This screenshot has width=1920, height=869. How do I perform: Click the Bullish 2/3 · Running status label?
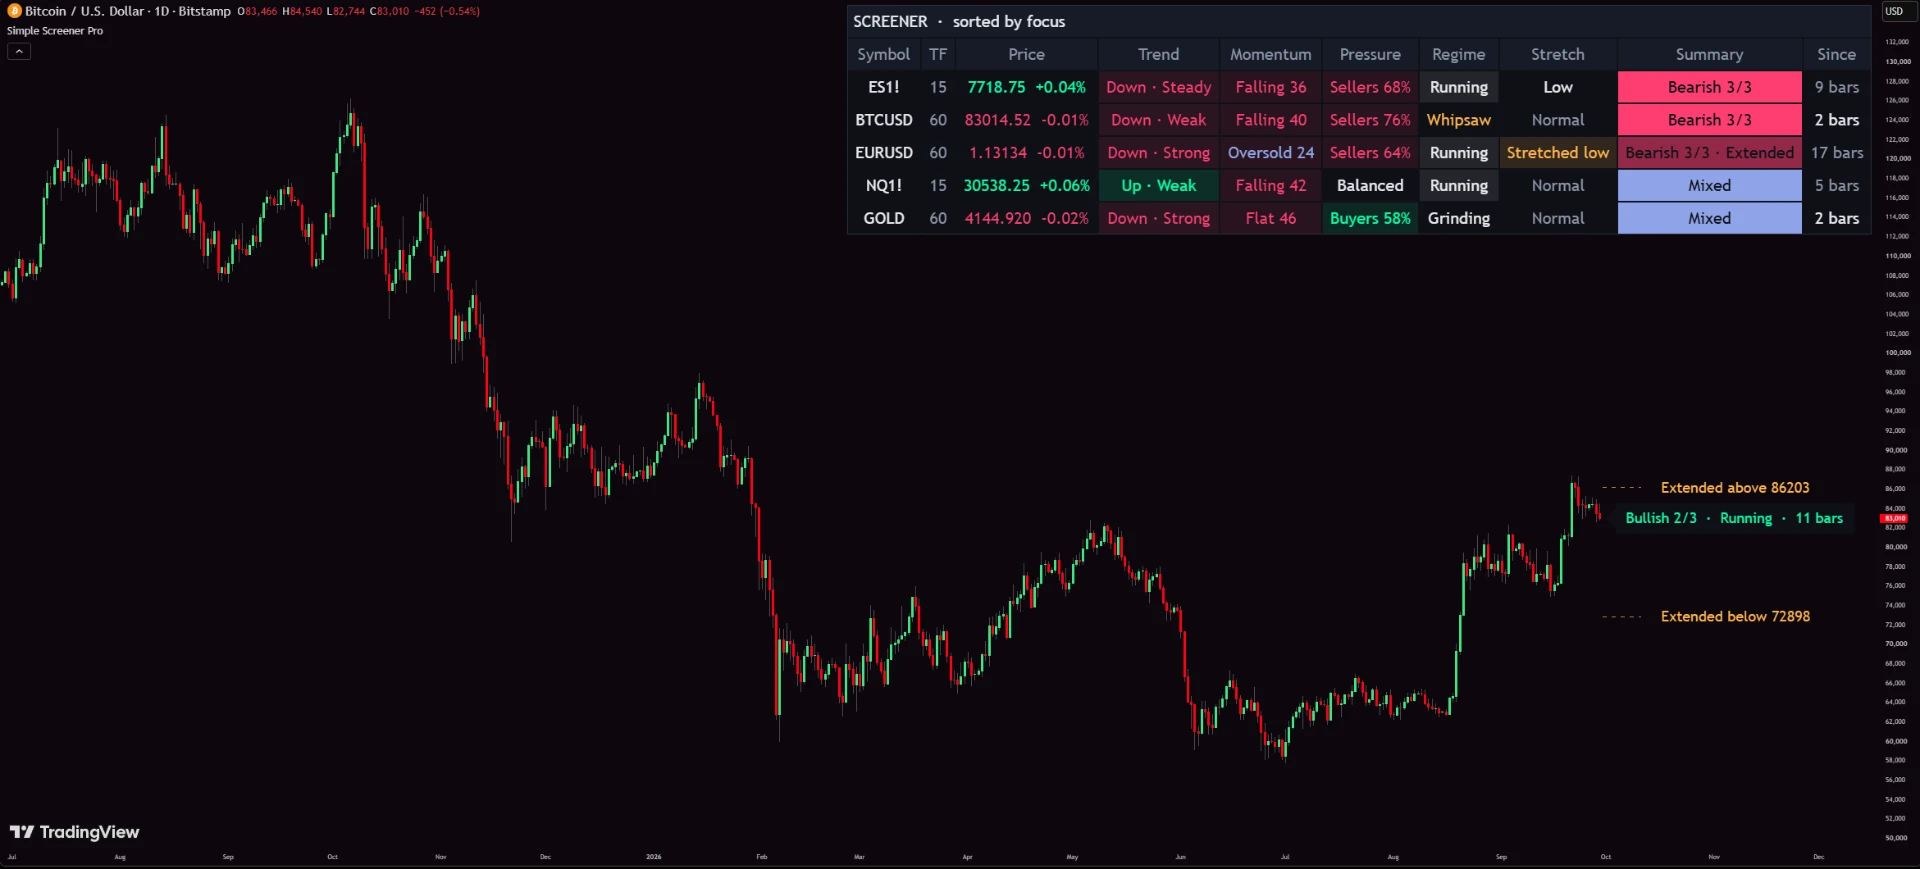[1734, 518]
